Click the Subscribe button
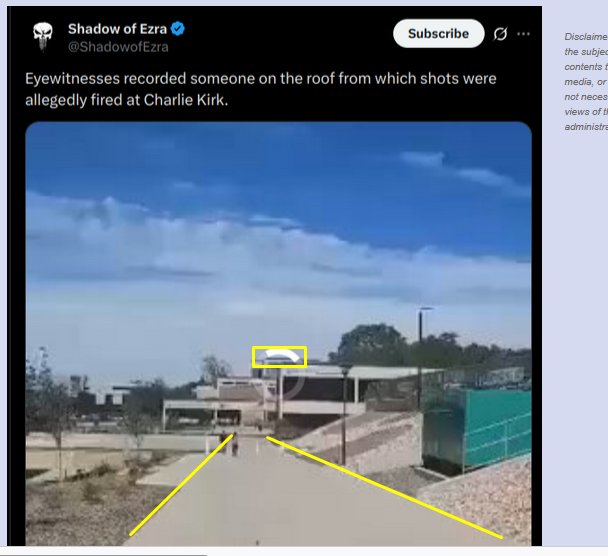Viewport: 608px width, 556px height. [x=439, y=34]
